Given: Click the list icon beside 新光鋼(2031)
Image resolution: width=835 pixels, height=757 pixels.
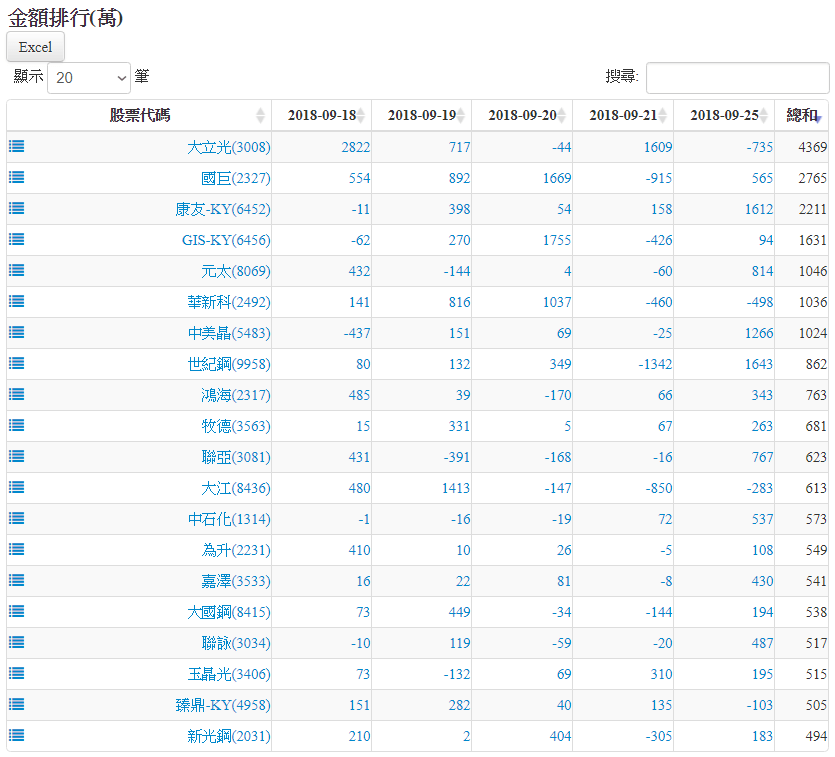Looking at the screenshot, I should pyautogui.click(x=17, y=735).
